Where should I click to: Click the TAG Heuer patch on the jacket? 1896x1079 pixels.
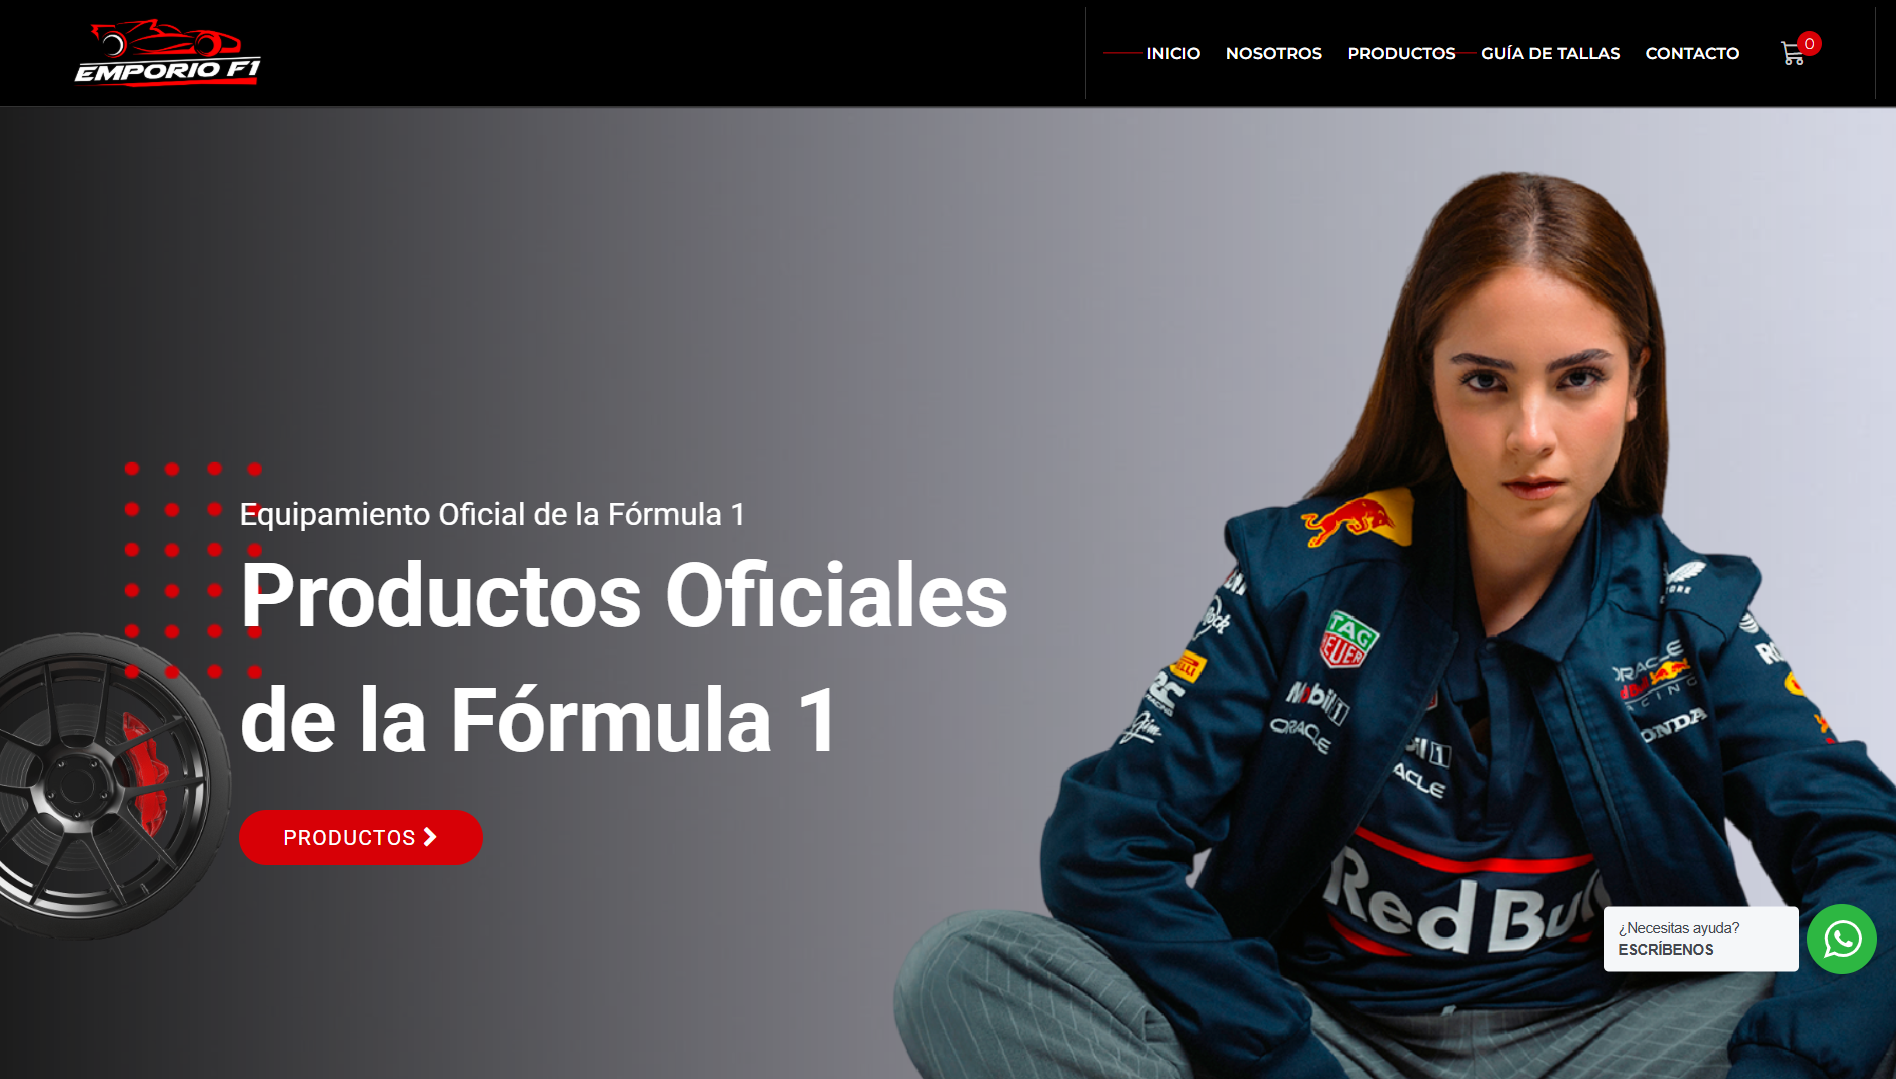(x=1349, y=639)
